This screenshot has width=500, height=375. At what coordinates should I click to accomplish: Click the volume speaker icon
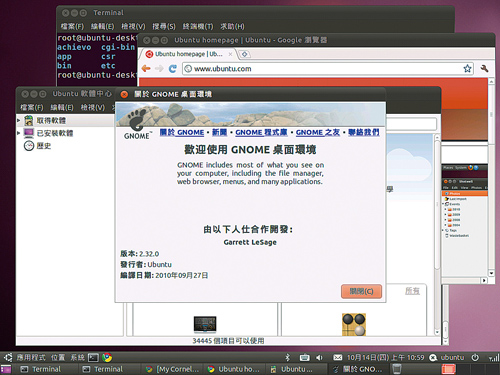[x=319, y=358]
